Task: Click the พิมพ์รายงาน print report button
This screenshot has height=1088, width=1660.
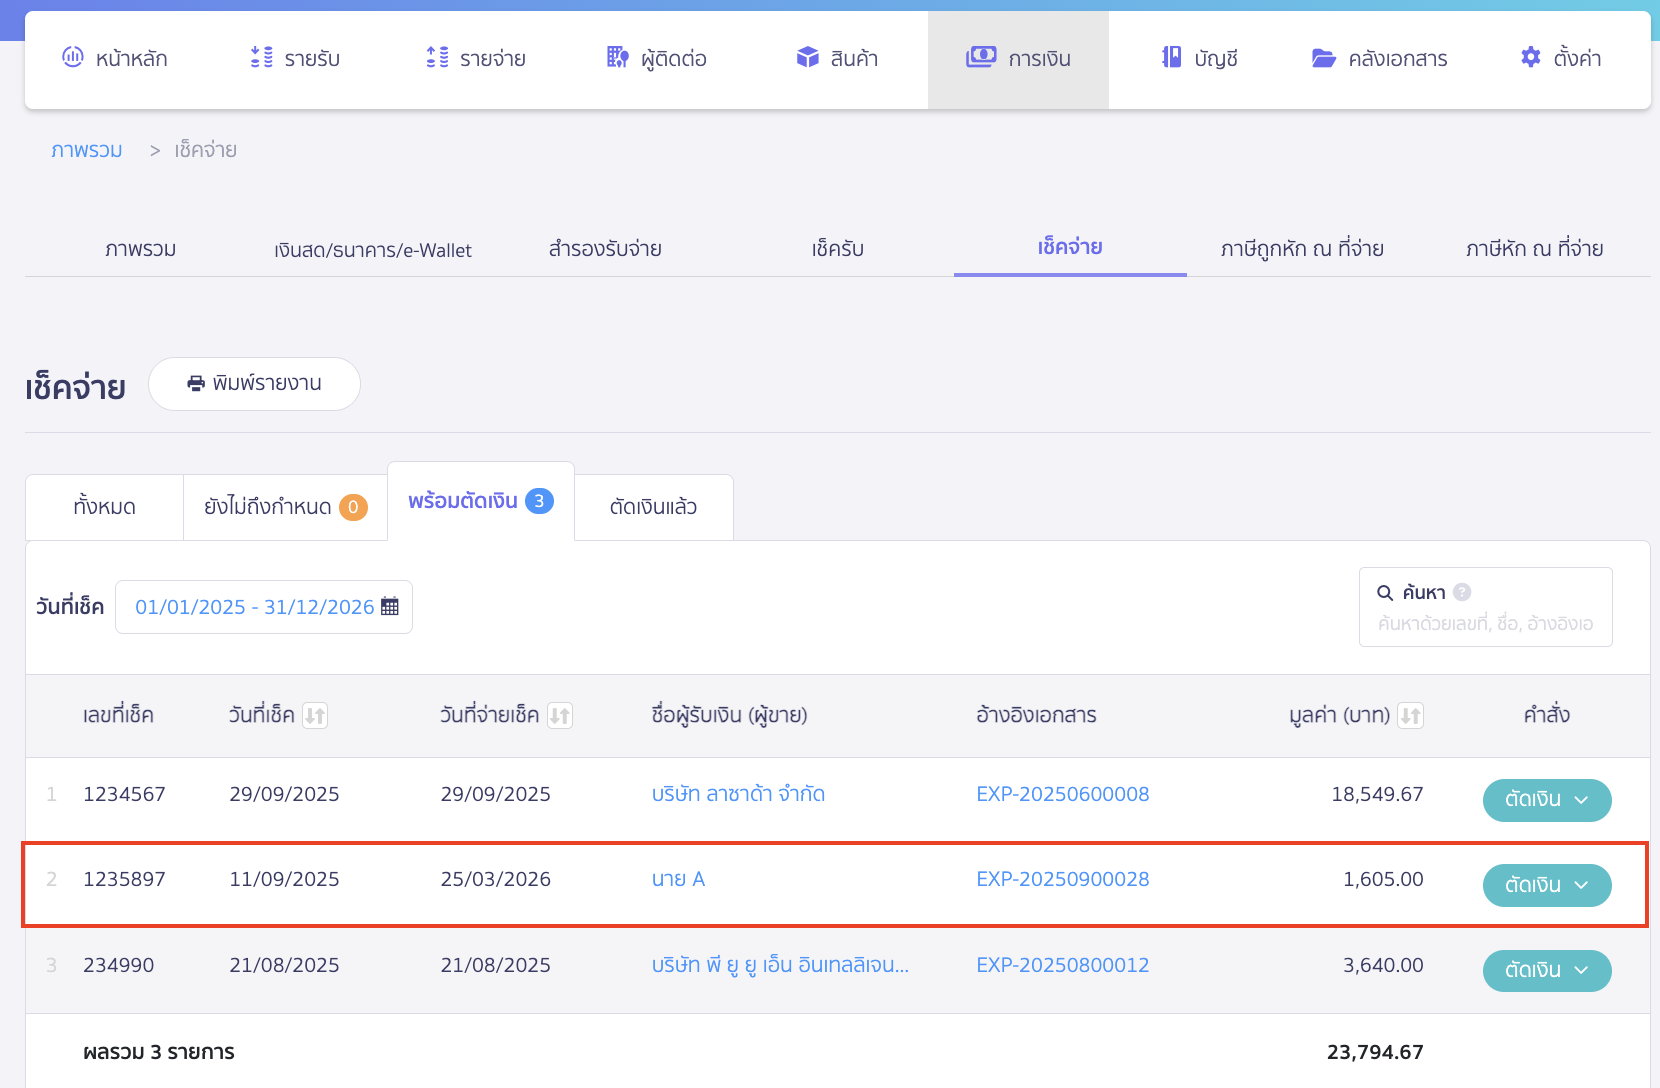Action: [254, 384]
